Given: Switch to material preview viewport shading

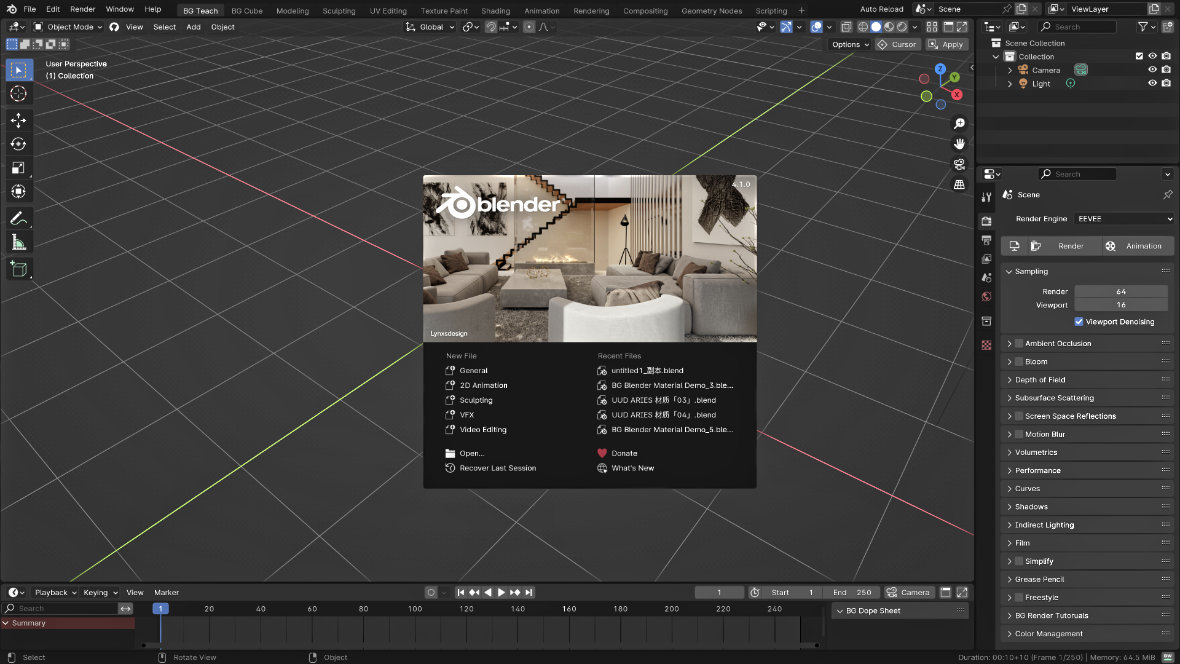Looking at the screenshot, I should tap(889, 27).
